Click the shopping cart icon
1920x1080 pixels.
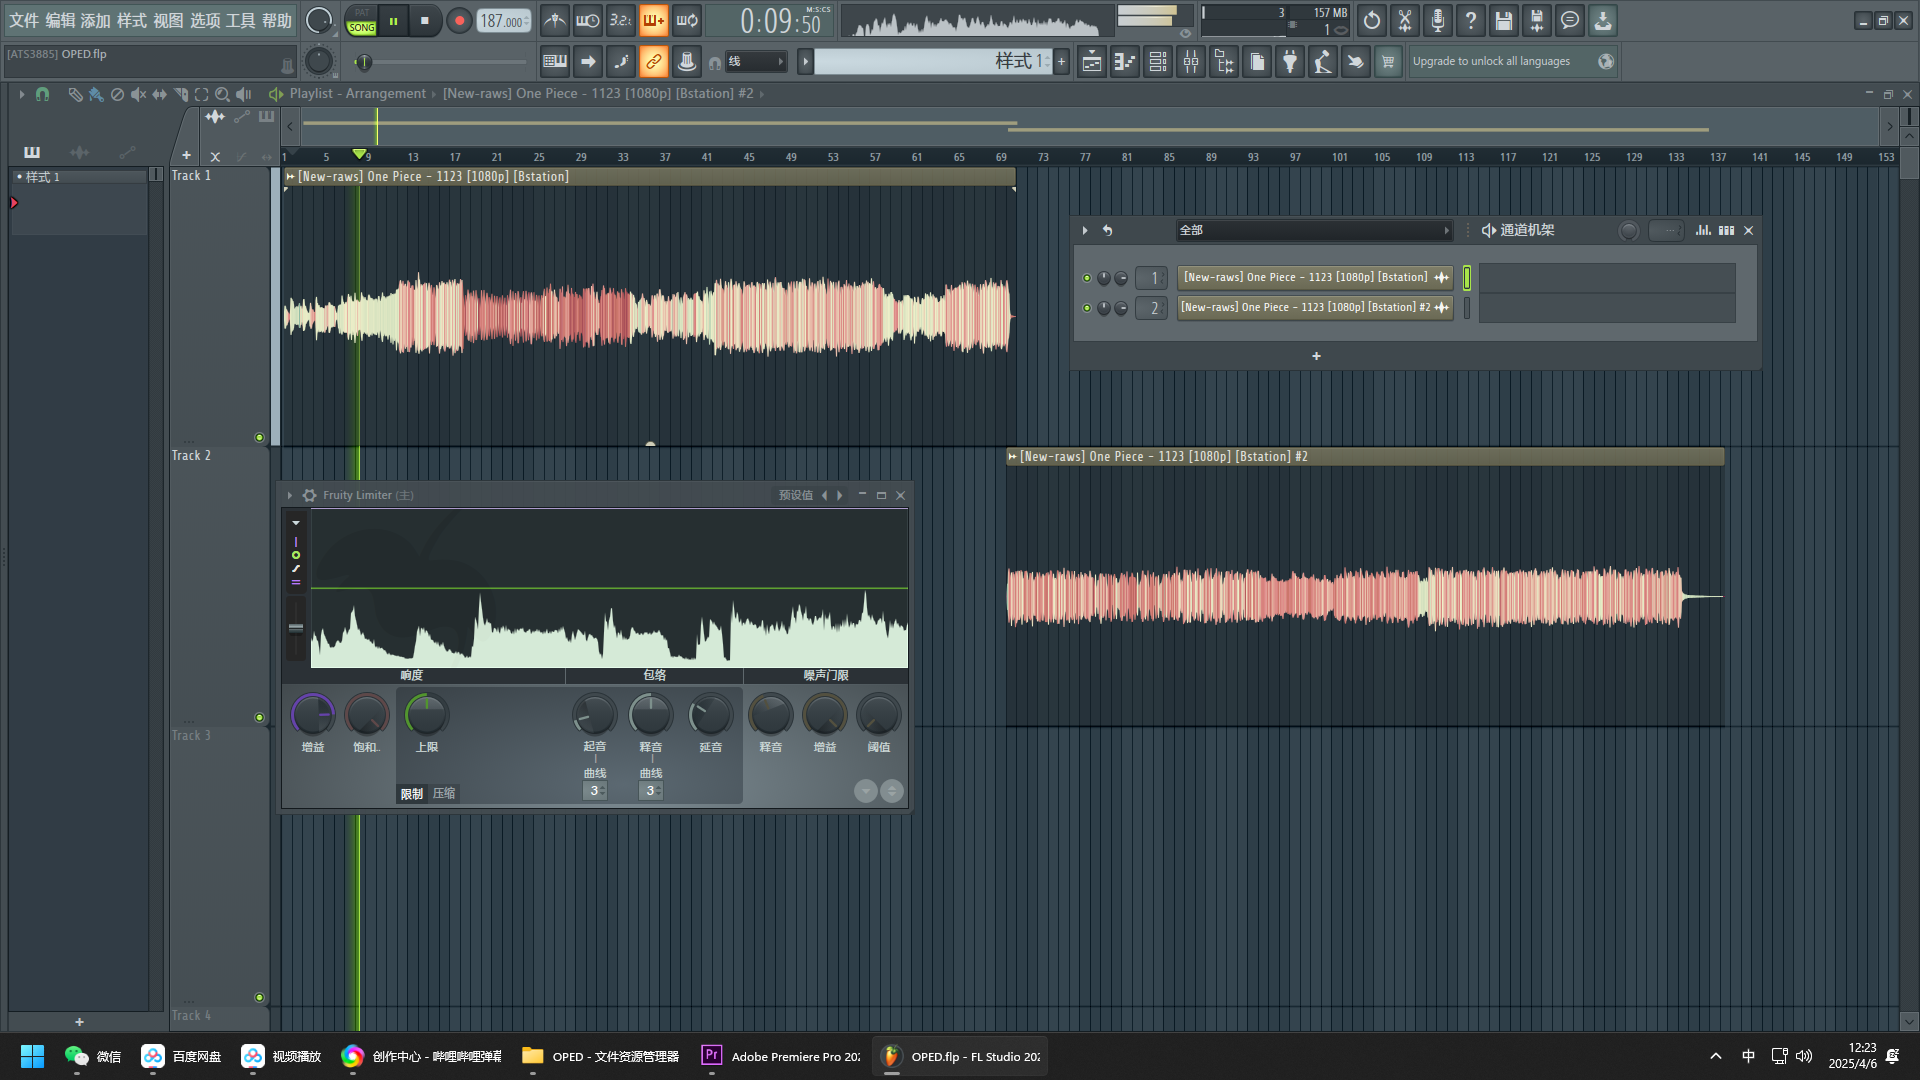pos(1388,62)
